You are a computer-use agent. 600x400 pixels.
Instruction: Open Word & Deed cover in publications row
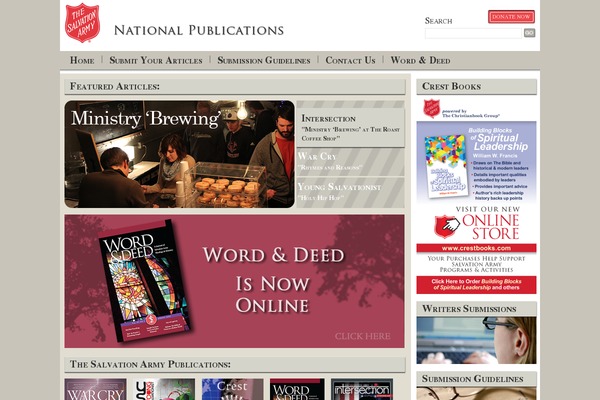[297, 389]
